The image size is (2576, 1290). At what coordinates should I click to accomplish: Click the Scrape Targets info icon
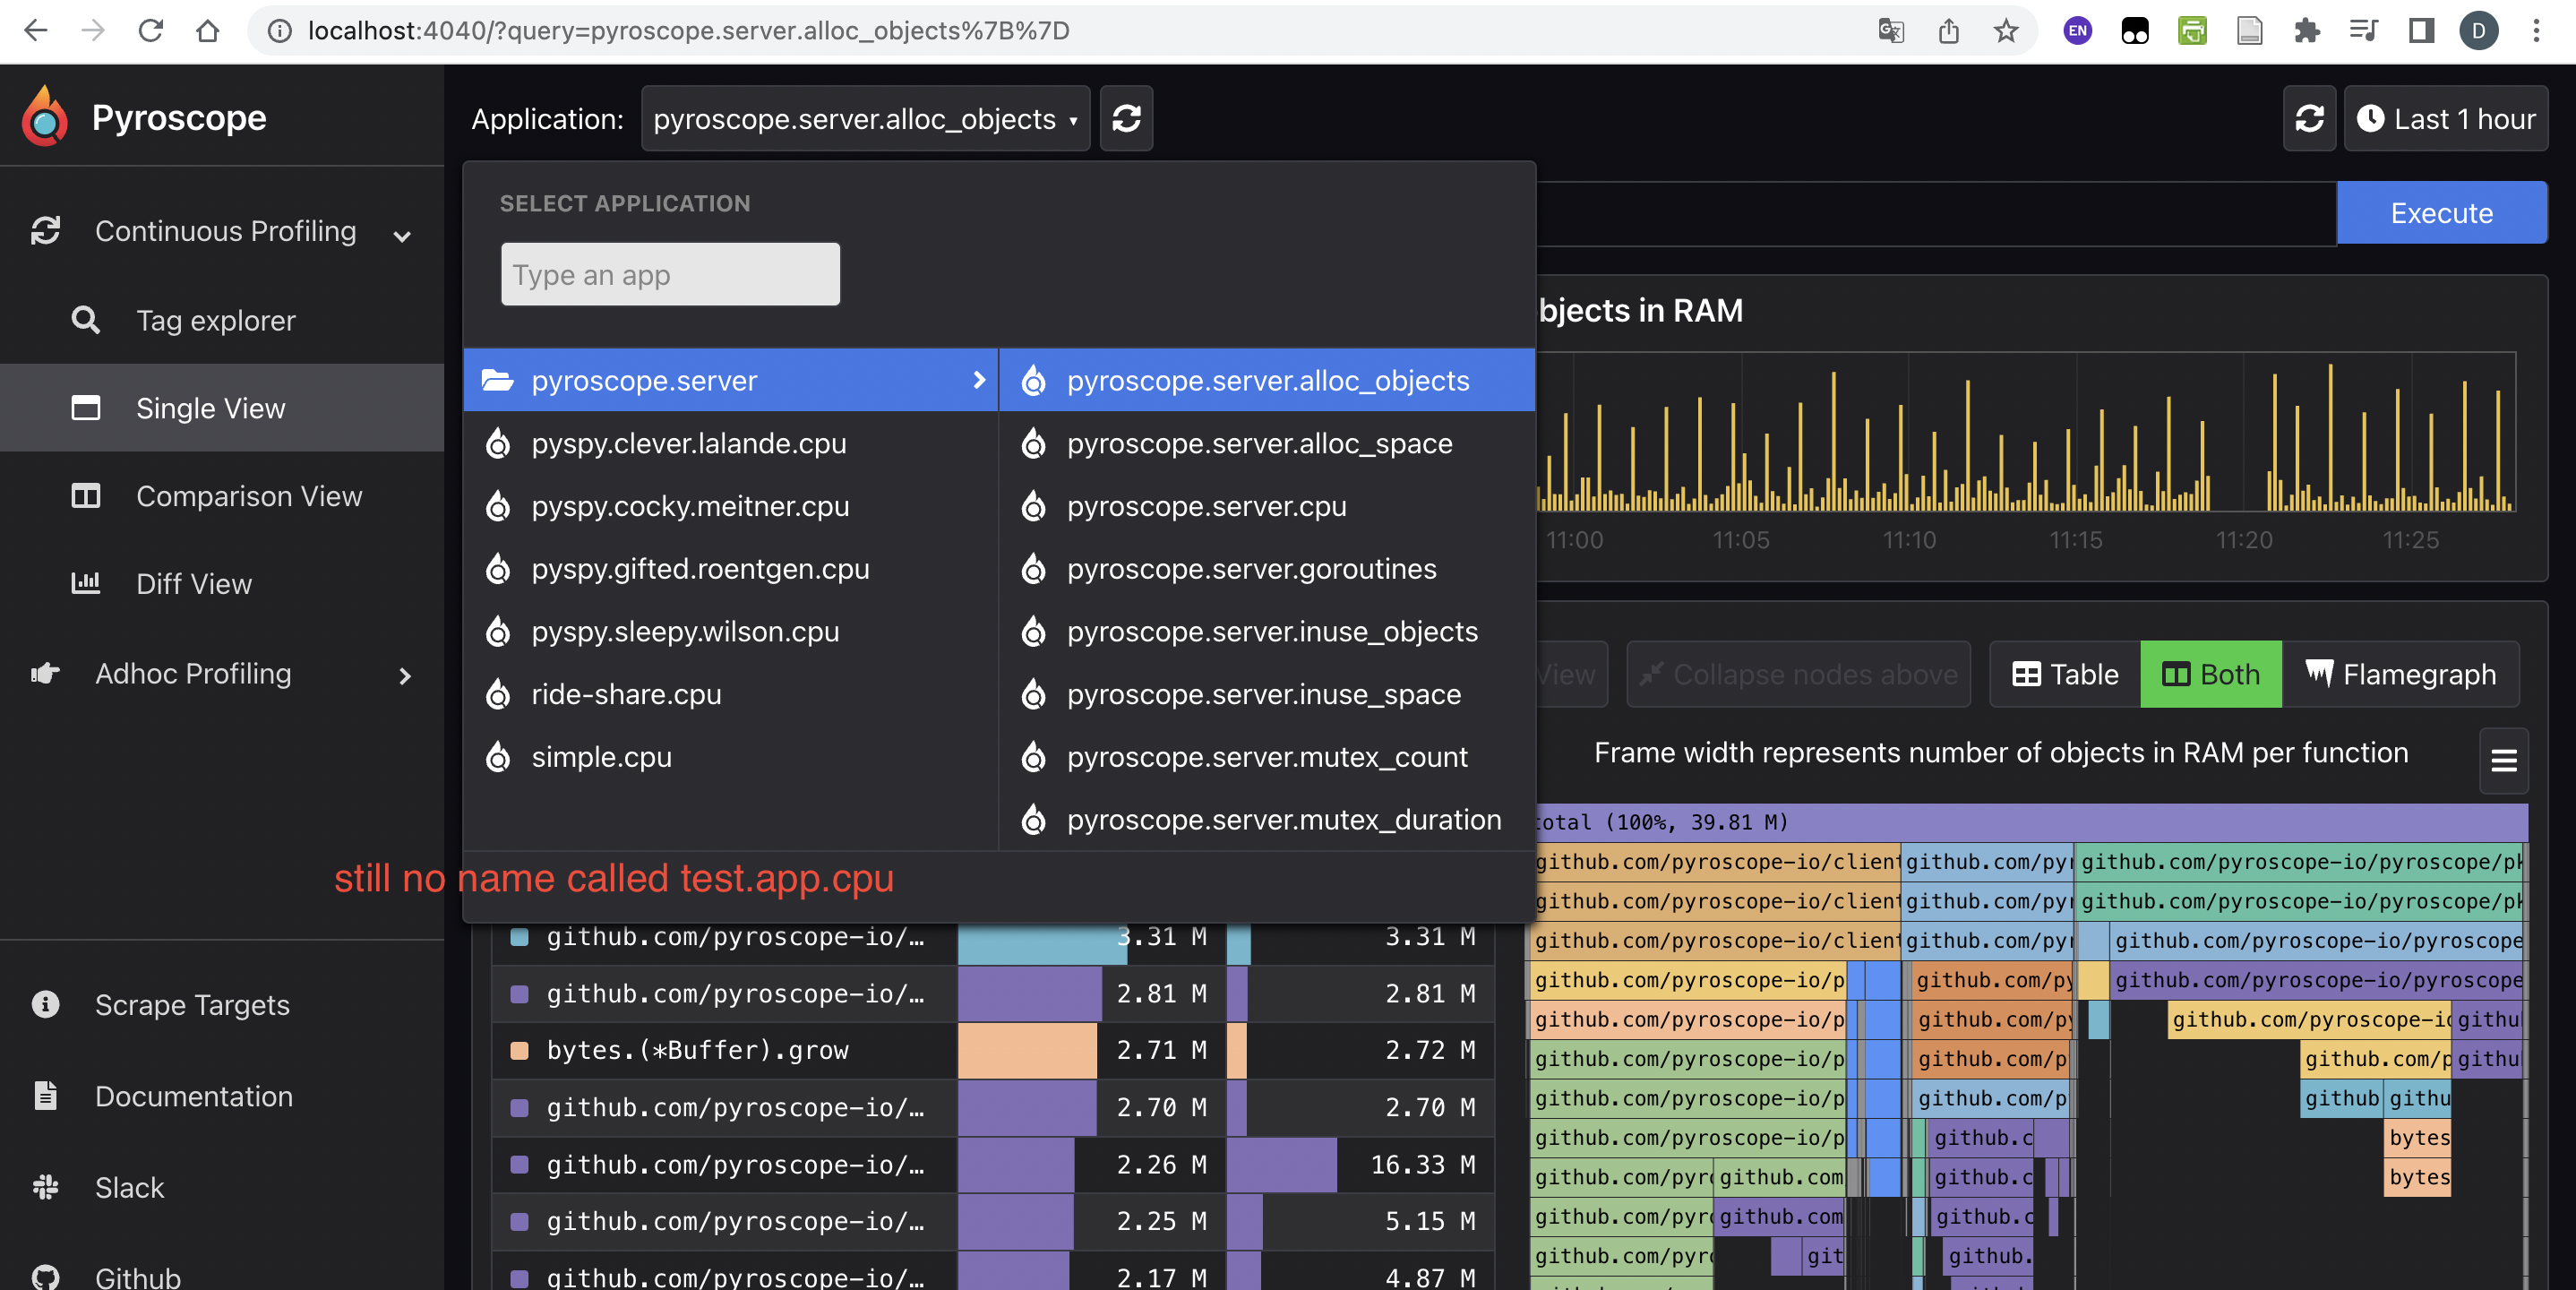point(45,1004)
